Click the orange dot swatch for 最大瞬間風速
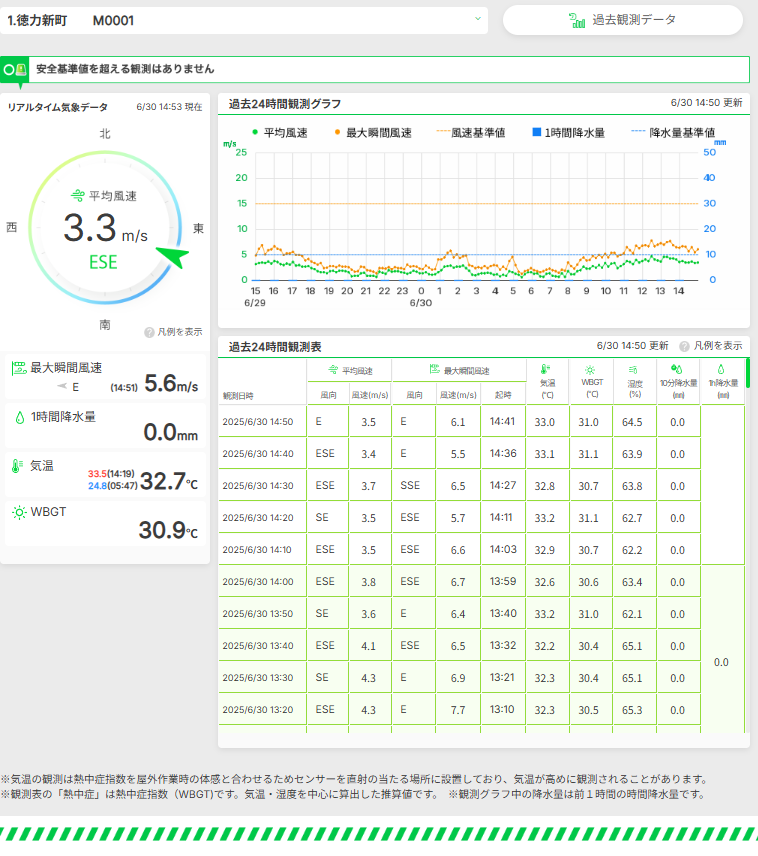Screen dimensions: 758x856 click(337, 132)
